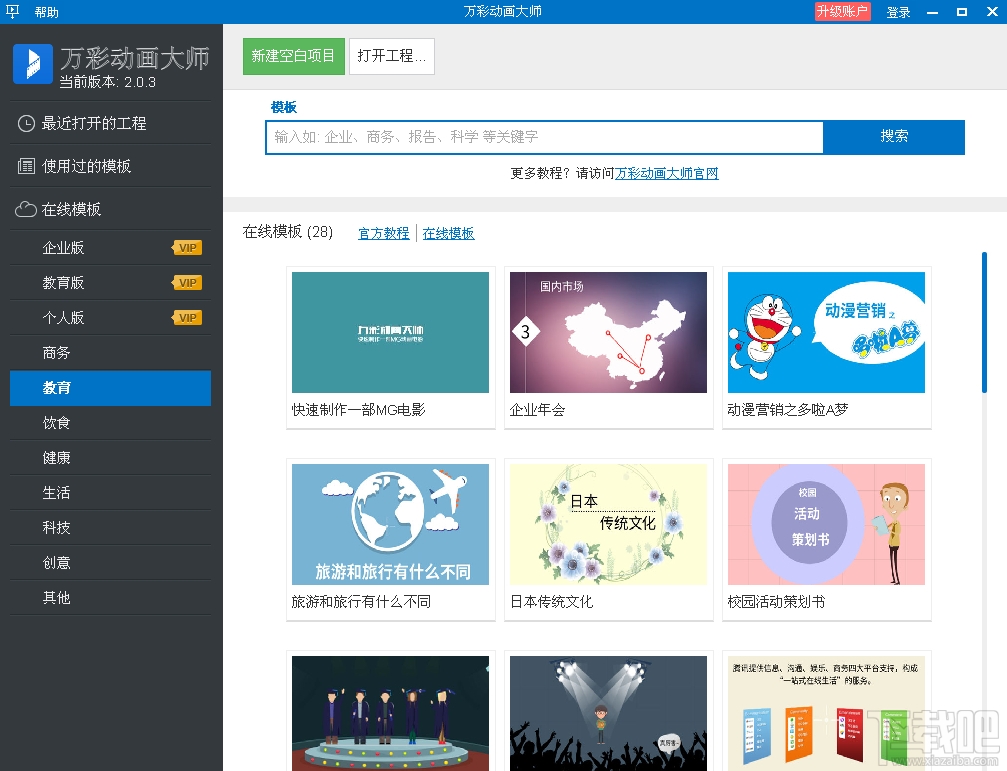Select the 科技 category
The height and width of the screenshot is (771, 1007).
110,528
